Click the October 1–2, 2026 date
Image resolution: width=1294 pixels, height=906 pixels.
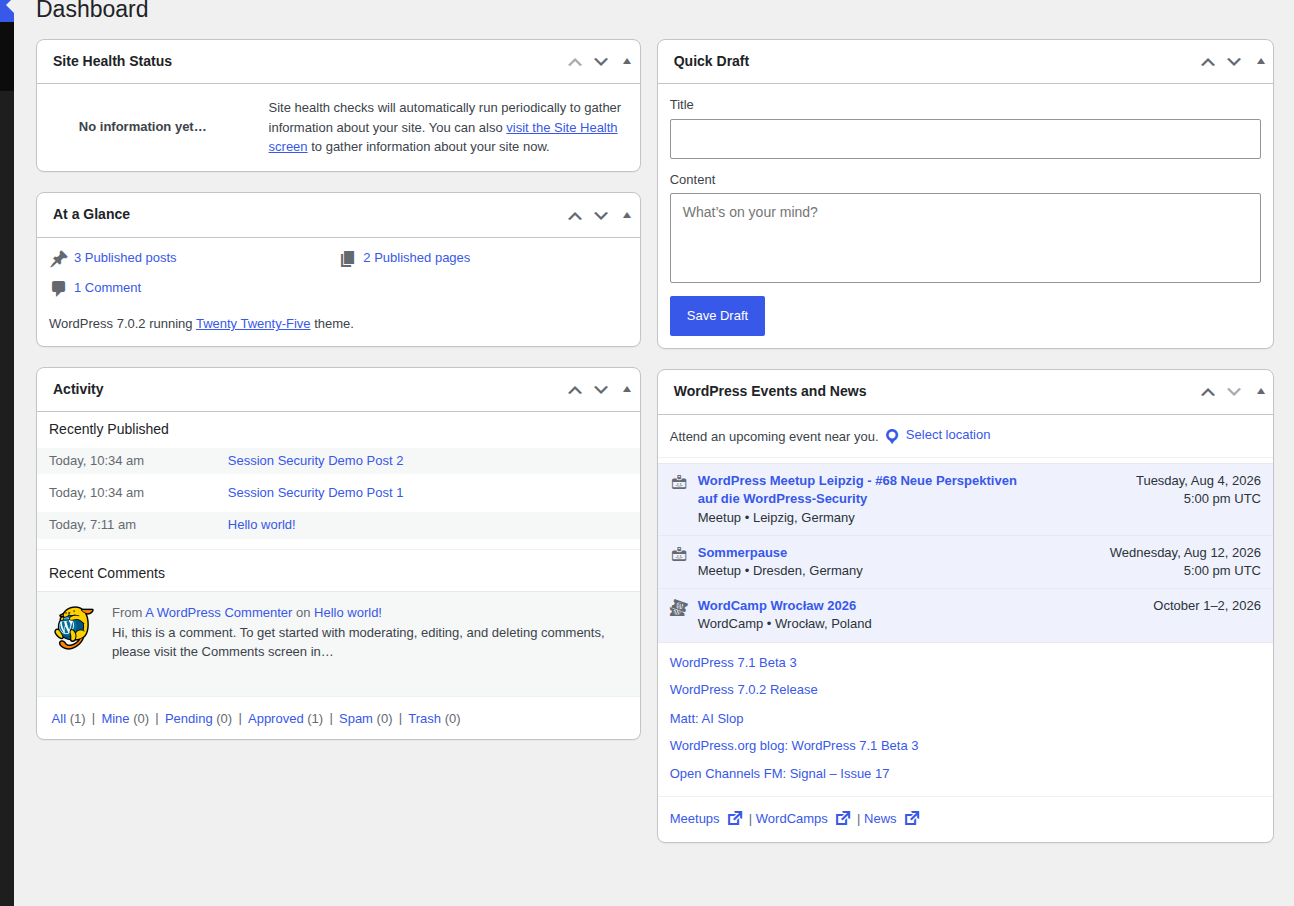(1207, 605)
